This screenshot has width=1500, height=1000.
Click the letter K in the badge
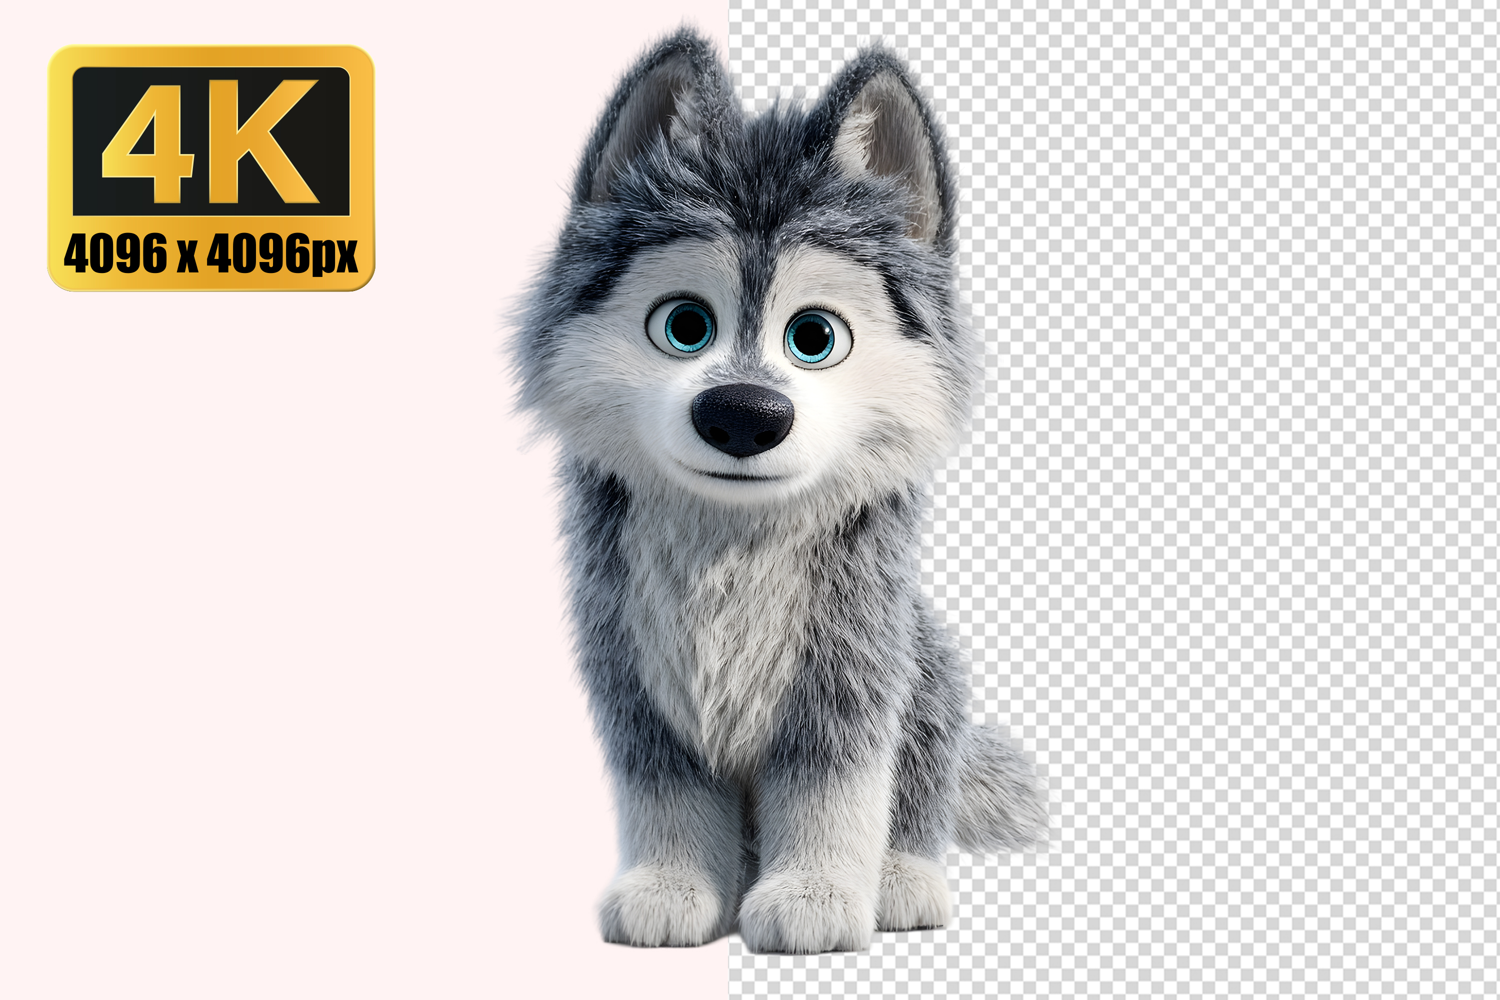pos(263,141)
